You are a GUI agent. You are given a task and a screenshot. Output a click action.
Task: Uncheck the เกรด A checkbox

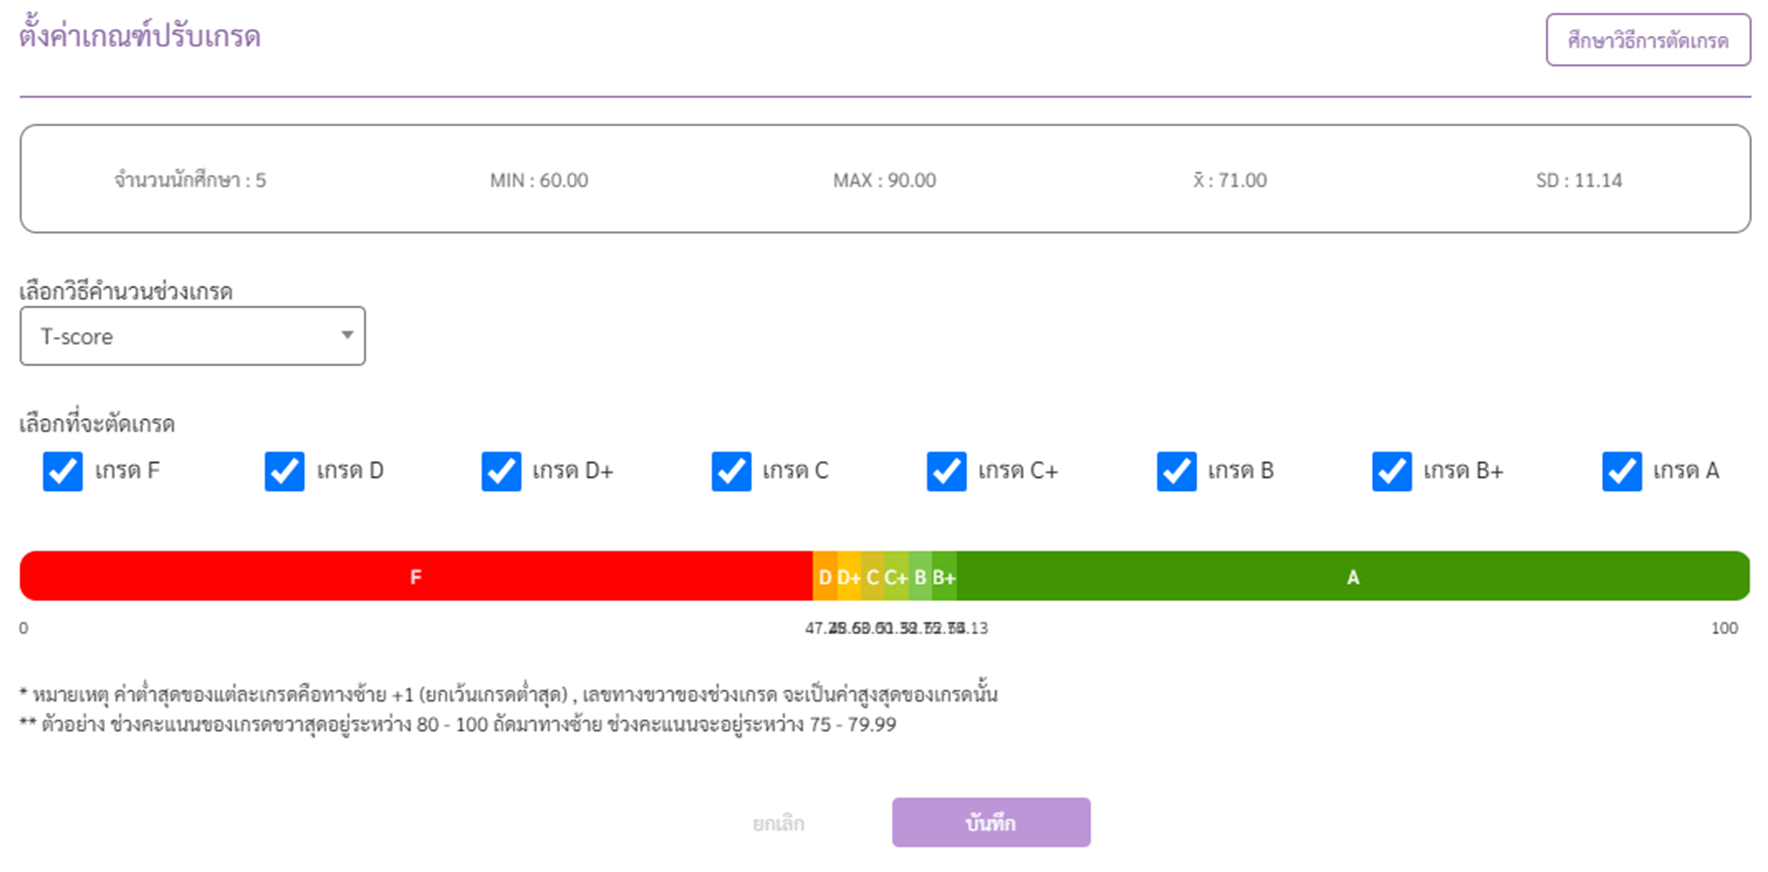click(x=1621, y=471)
